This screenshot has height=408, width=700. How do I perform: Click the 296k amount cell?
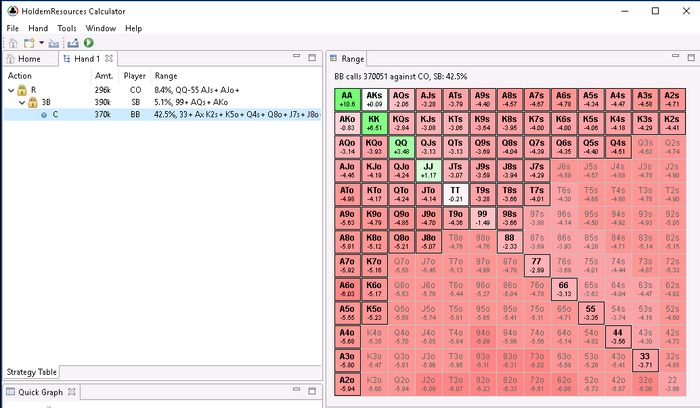[102, 90]
